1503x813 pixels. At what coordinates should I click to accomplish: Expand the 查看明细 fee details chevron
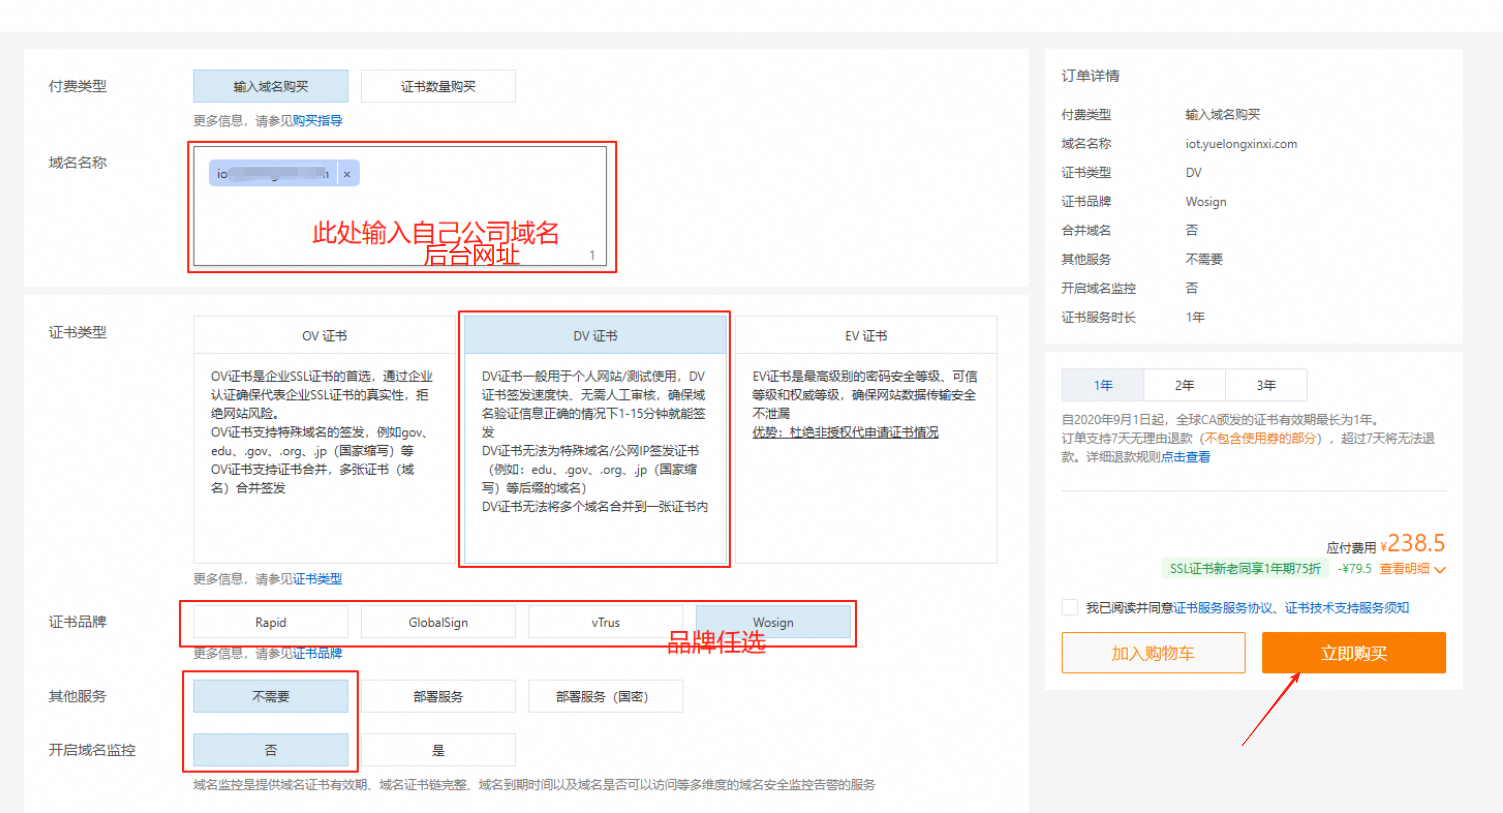[x=1440, y=570]
